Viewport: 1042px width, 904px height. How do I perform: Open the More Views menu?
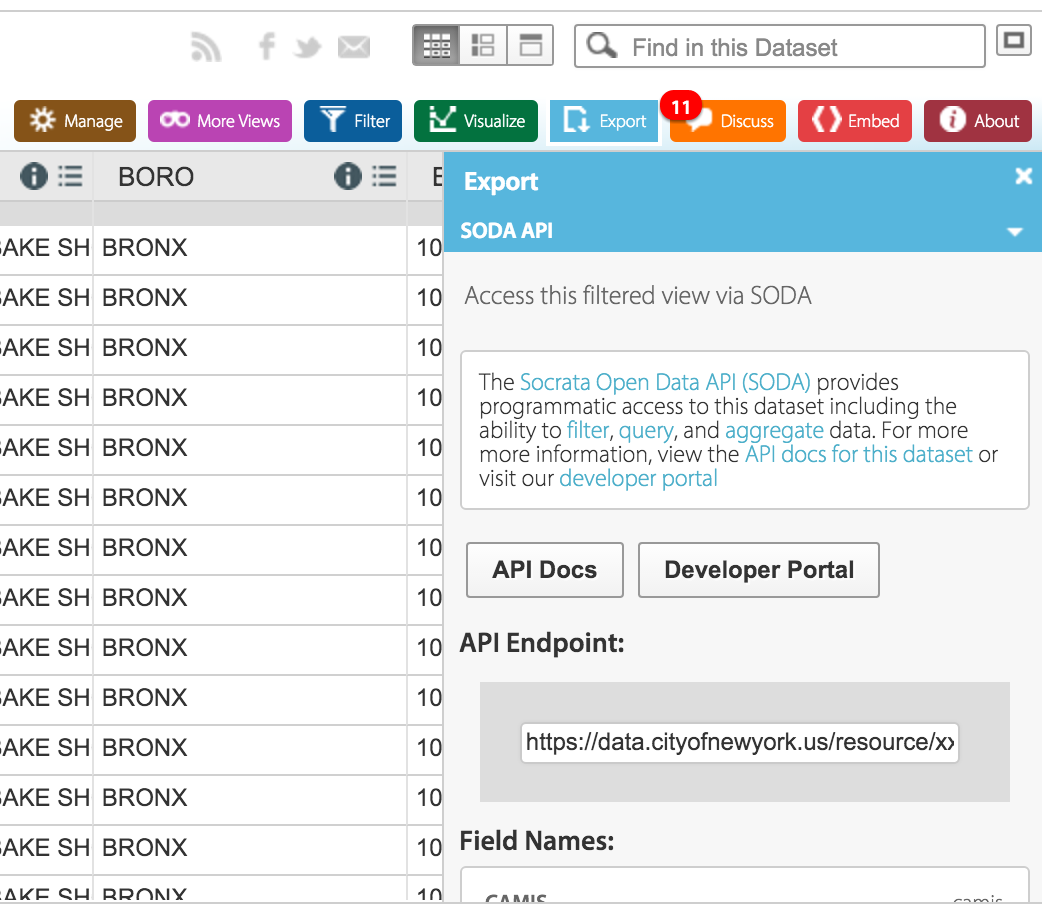pos(220,121)
